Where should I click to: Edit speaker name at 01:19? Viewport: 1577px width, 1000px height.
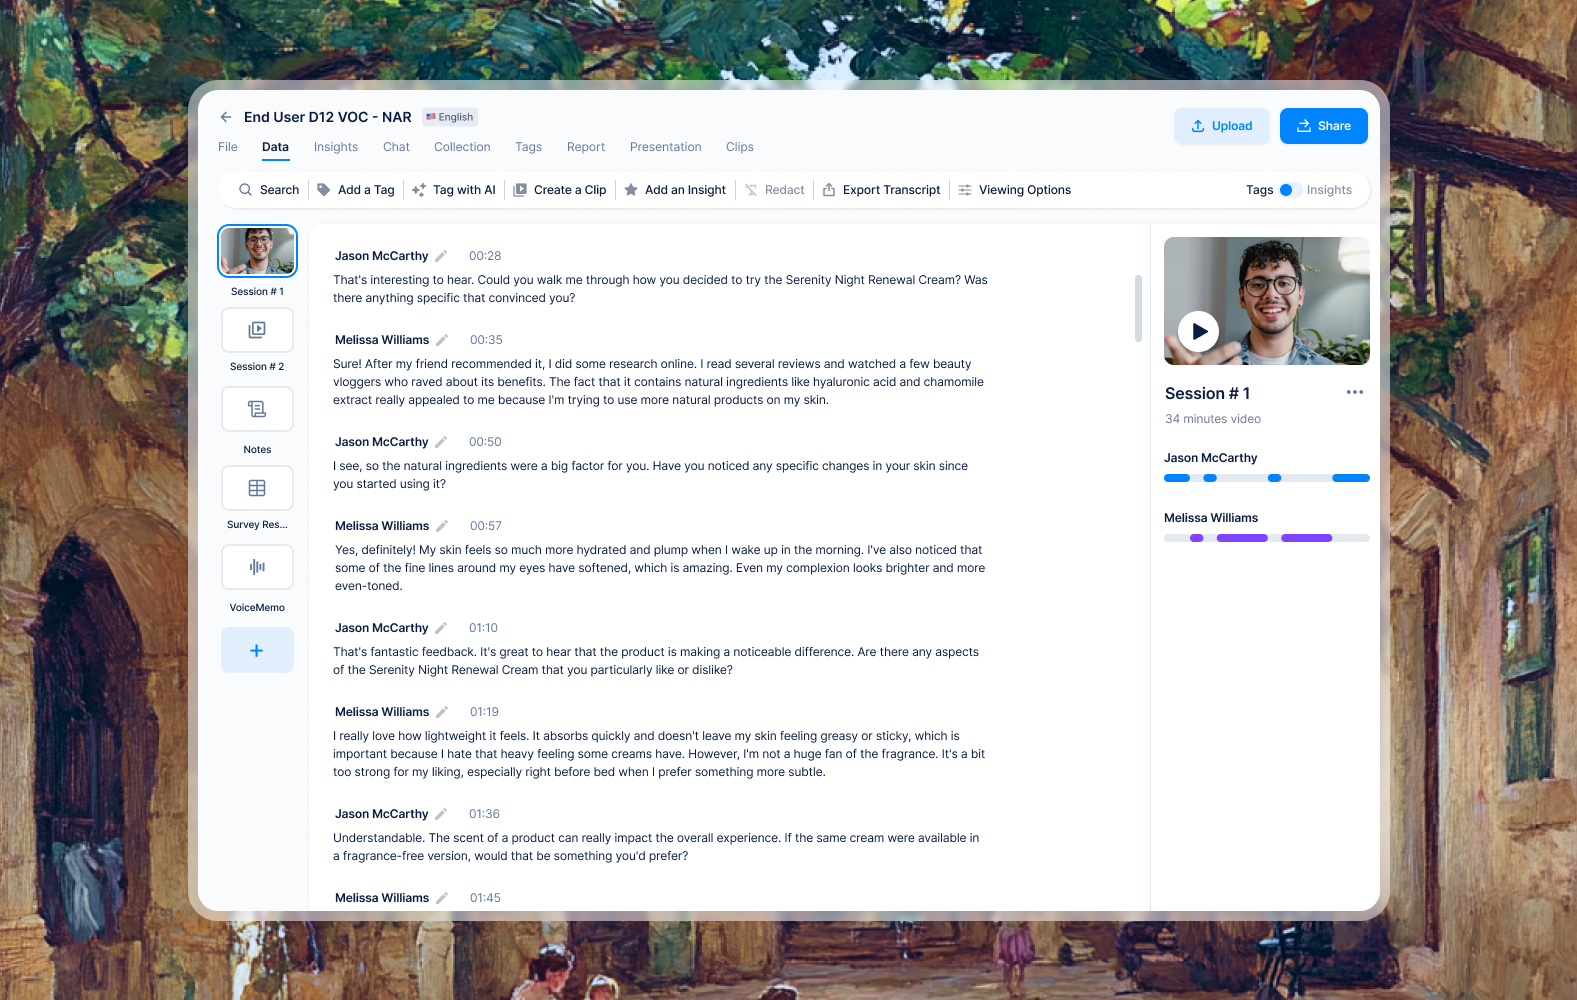pyautogui.click(x=442, y=712)
